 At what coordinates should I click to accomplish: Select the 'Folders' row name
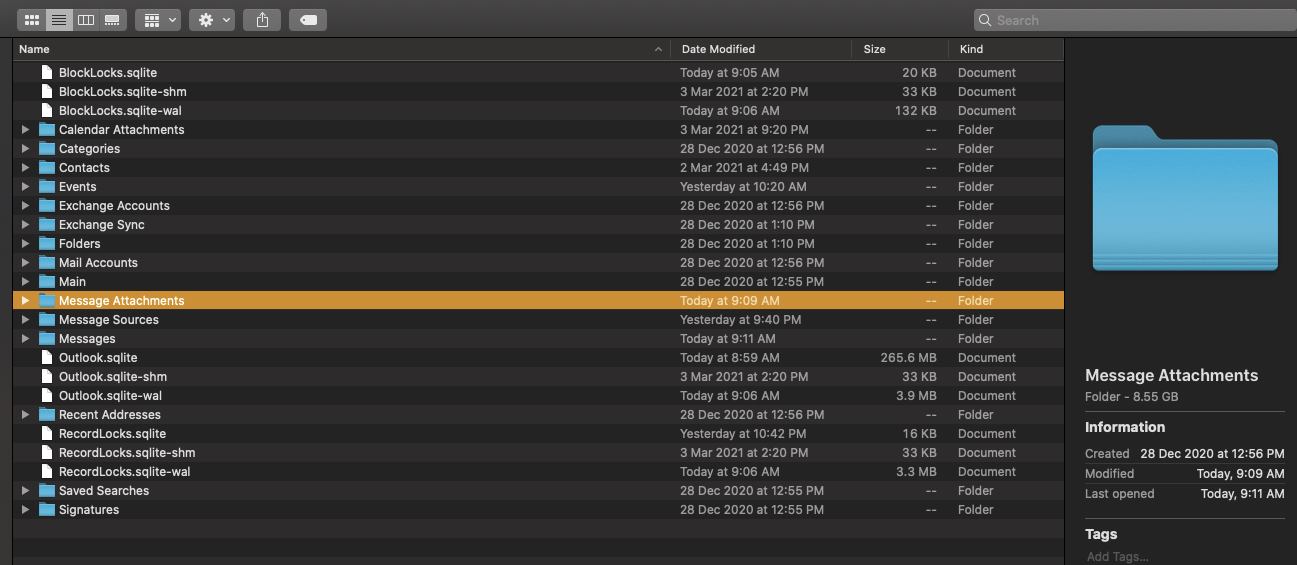[x=80, y=244]
